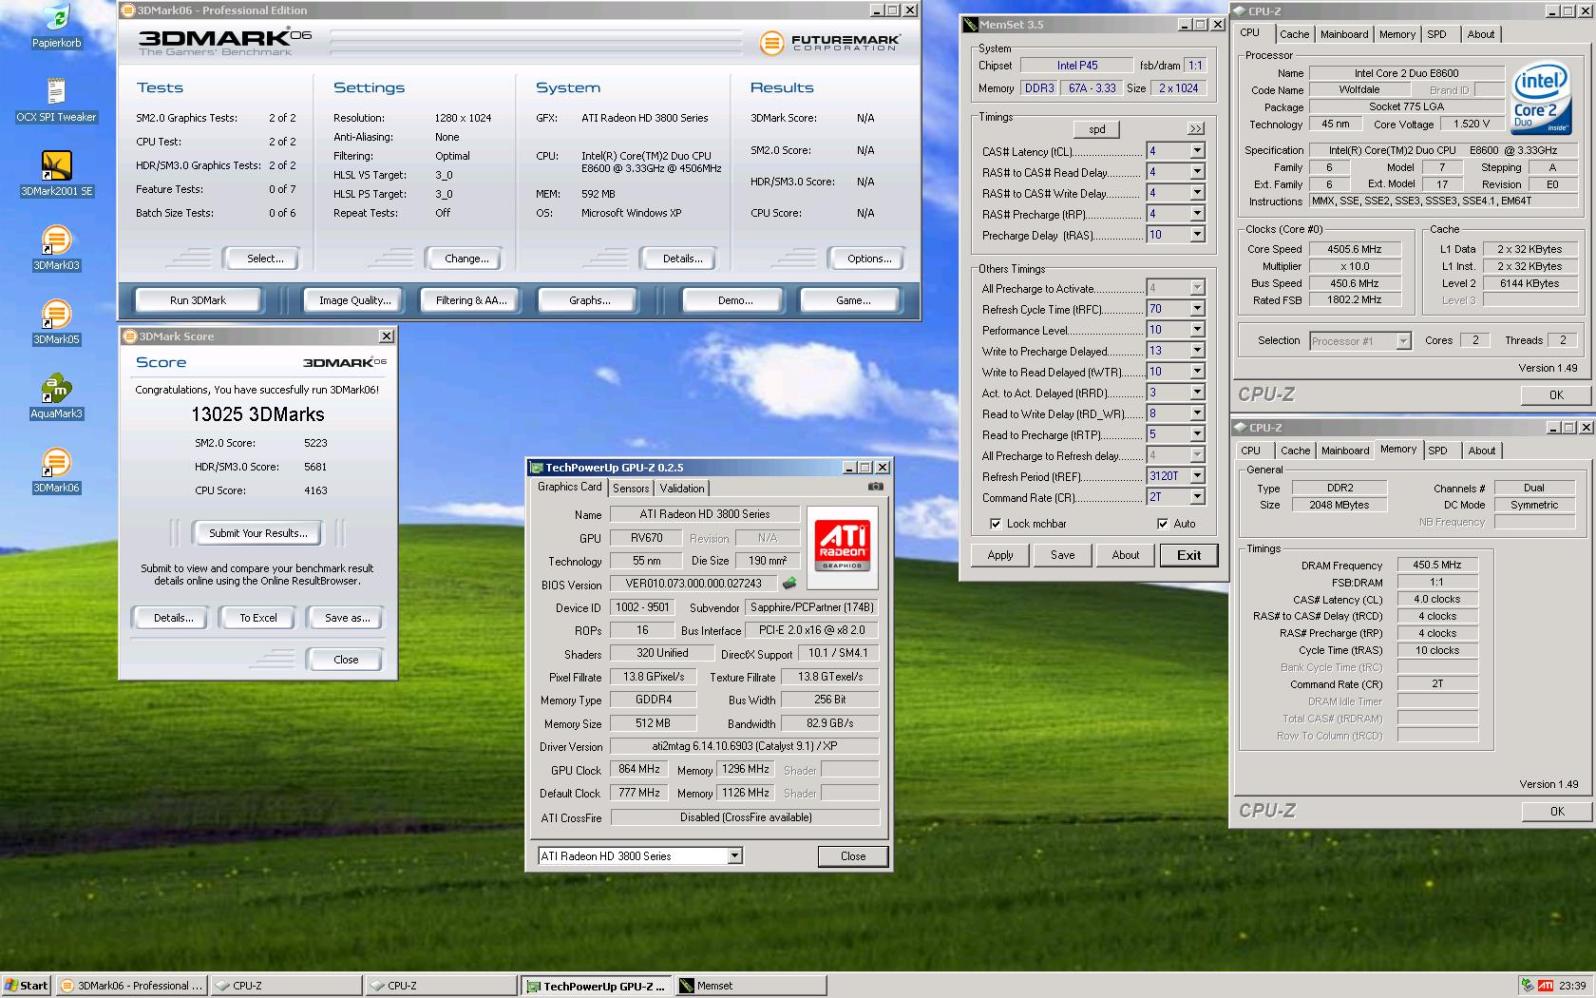Click the BIOS save chip icon in GPU-Z
Viewport: 1596px width, 998px height.
[x=790, y=583]
